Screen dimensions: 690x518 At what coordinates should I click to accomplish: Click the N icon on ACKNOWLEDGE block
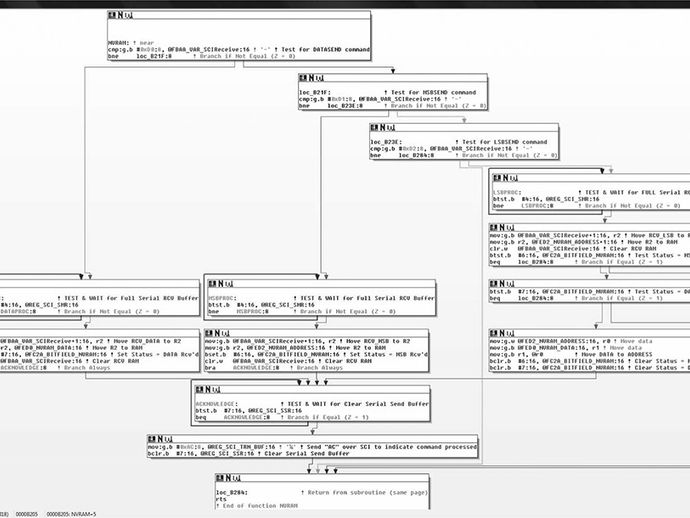208,389
